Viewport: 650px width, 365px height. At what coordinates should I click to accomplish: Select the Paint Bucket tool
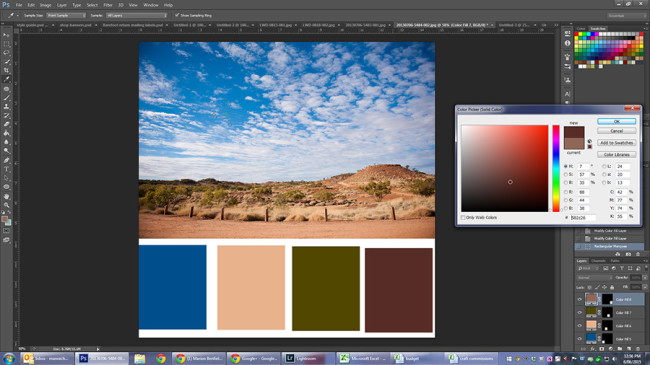pos(6,133)
